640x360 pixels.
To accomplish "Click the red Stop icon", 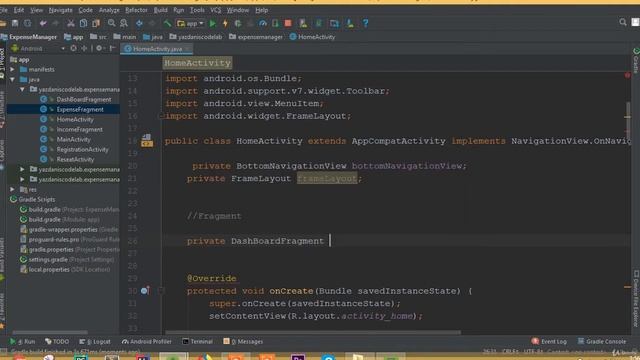I will 288,23.
